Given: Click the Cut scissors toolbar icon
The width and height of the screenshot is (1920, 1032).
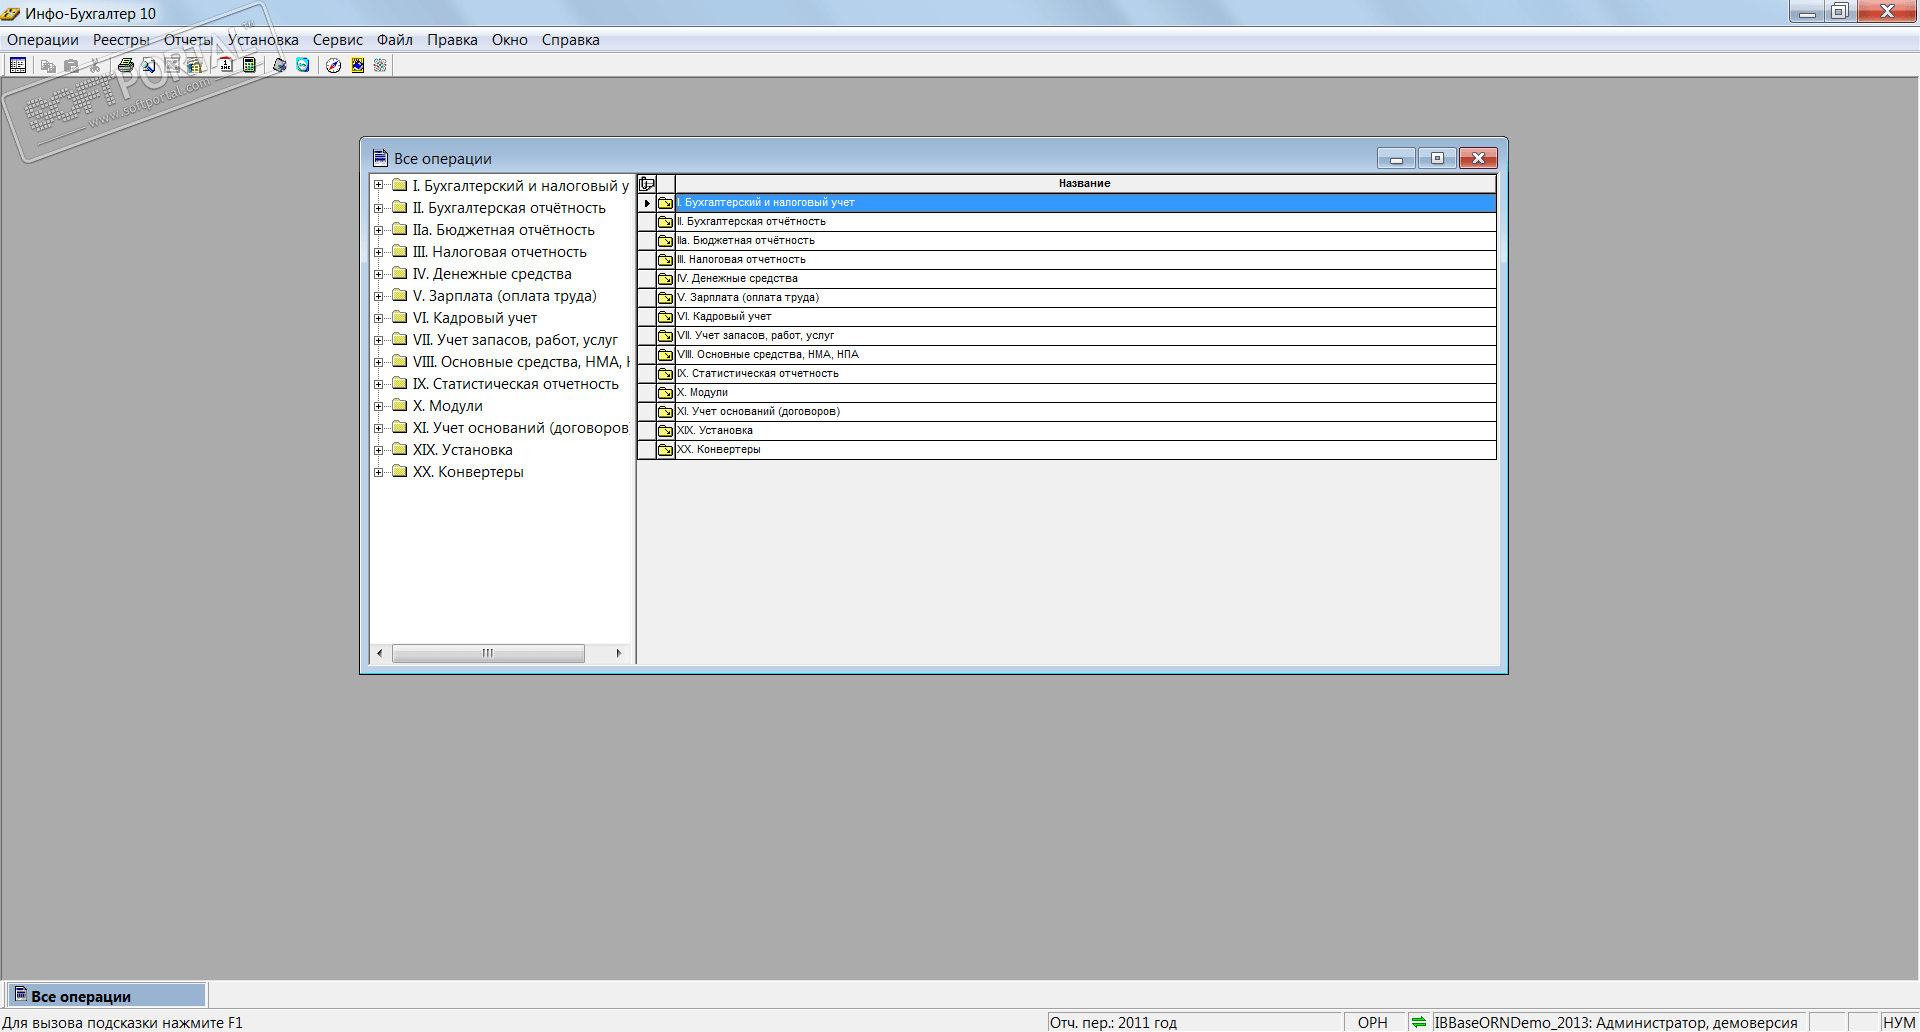Looking at the screenshot, I should 95,65.
